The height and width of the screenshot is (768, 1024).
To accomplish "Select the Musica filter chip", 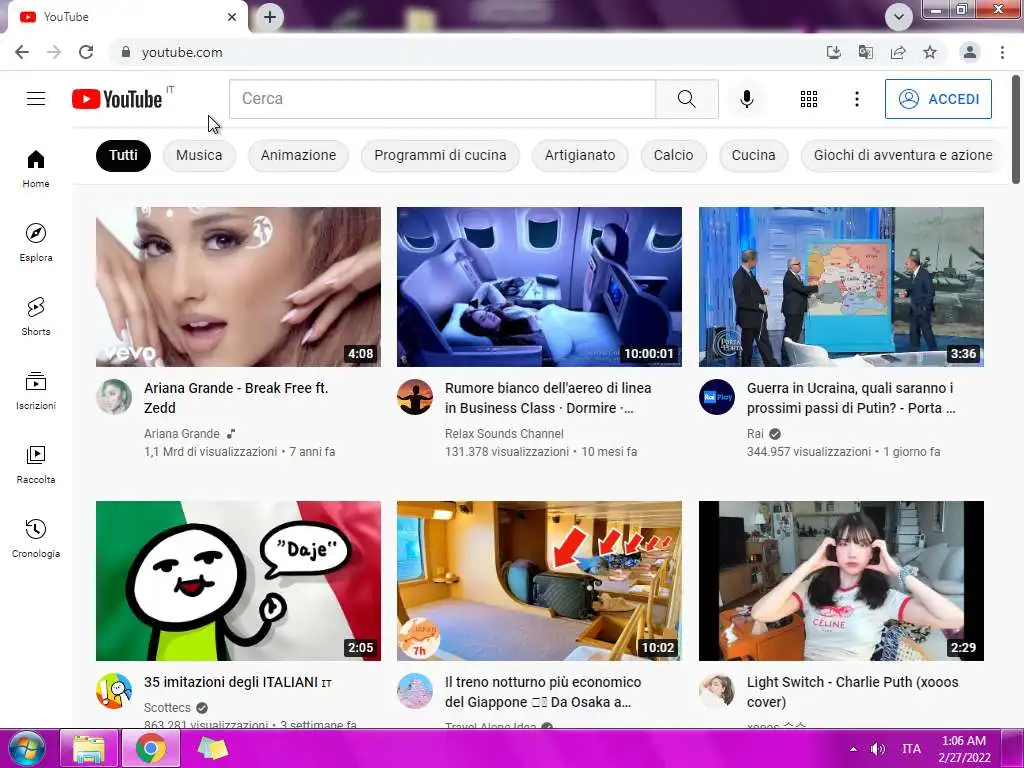I will point(199,155).
